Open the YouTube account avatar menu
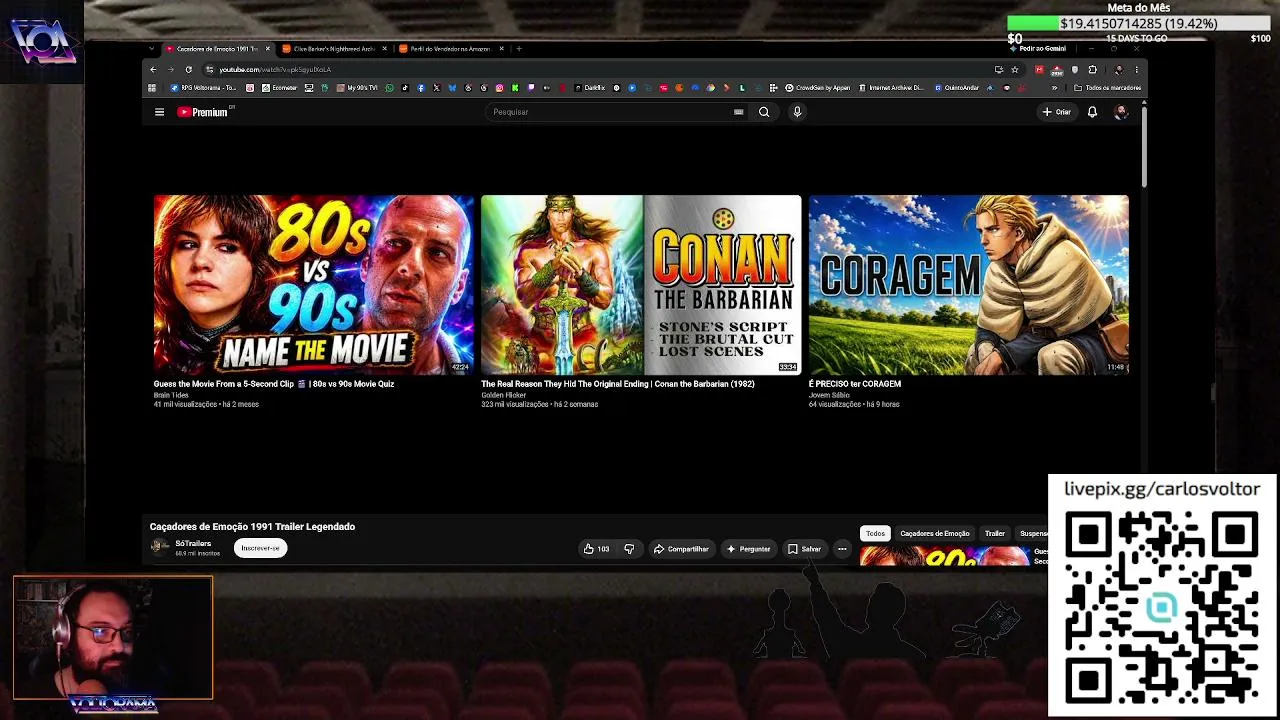 [1121, 112]
